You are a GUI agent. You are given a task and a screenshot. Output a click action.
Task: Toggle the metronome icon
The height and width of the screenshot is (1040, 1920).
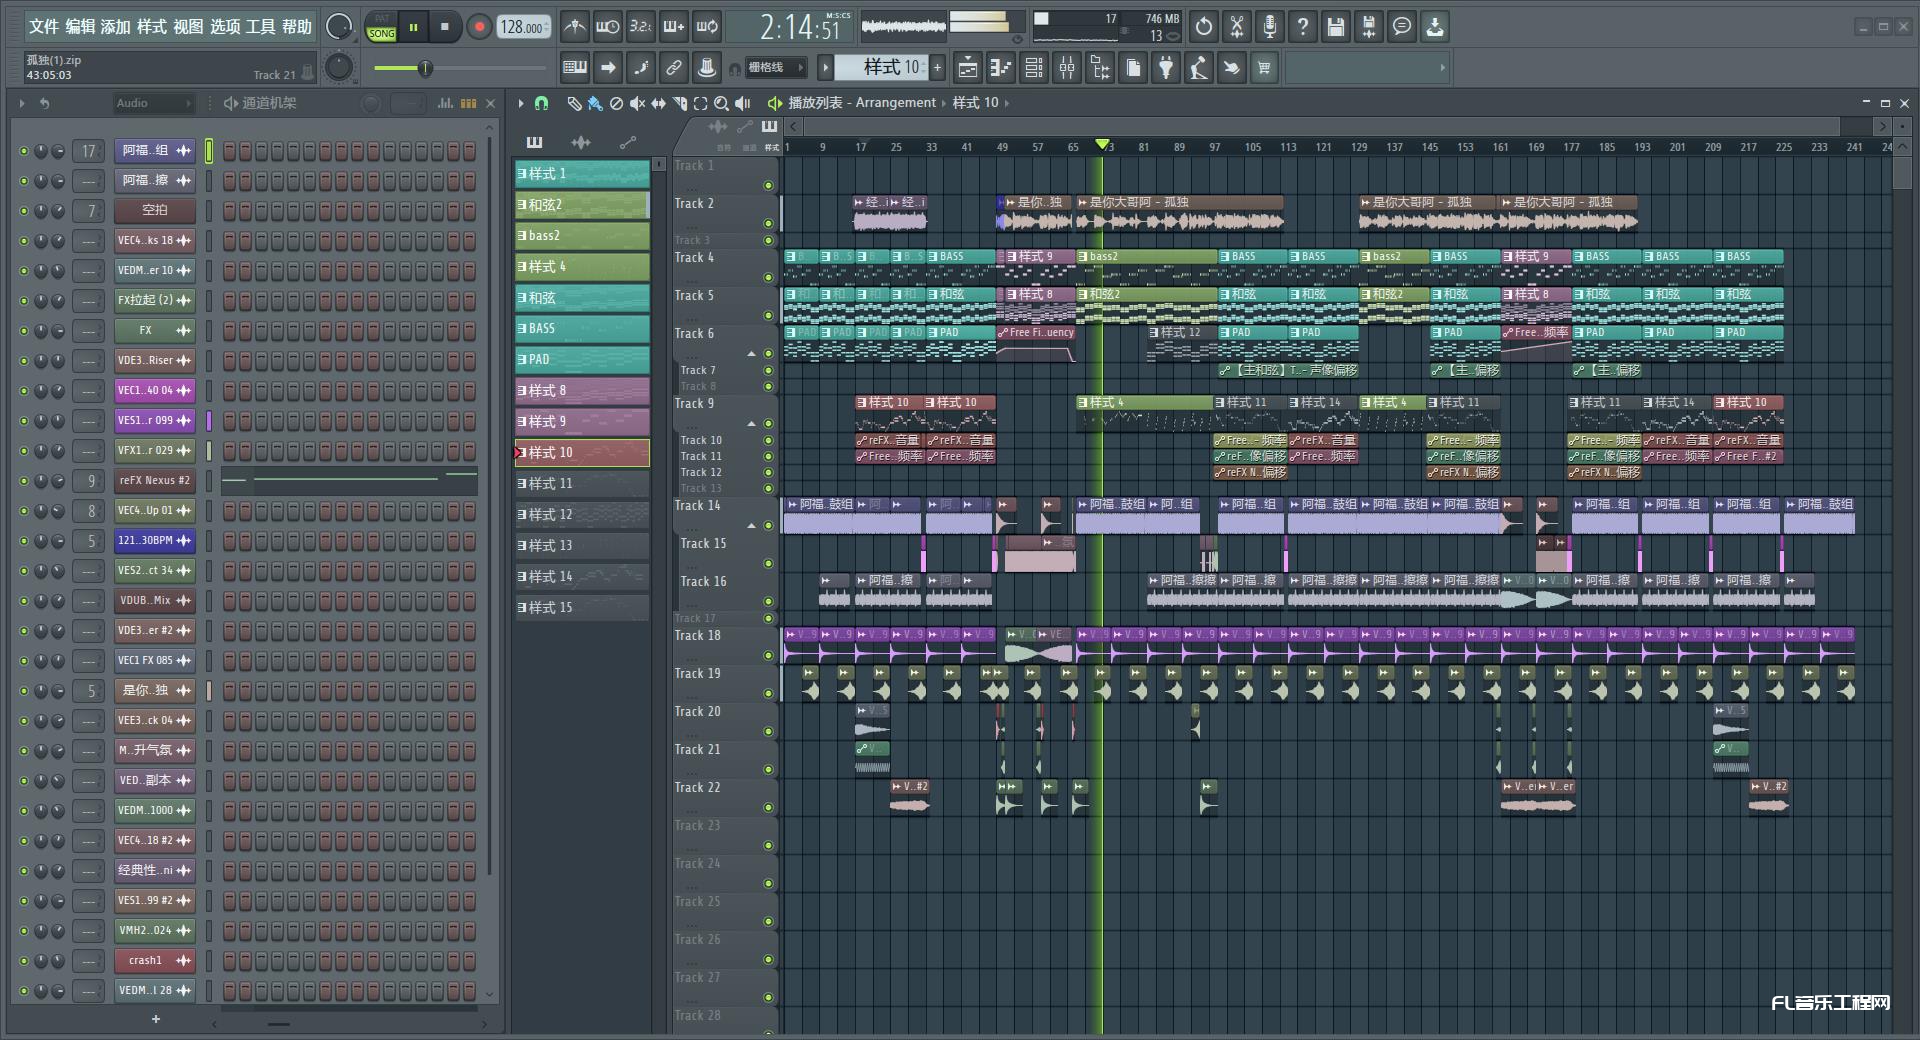click(x=574, y=27)
